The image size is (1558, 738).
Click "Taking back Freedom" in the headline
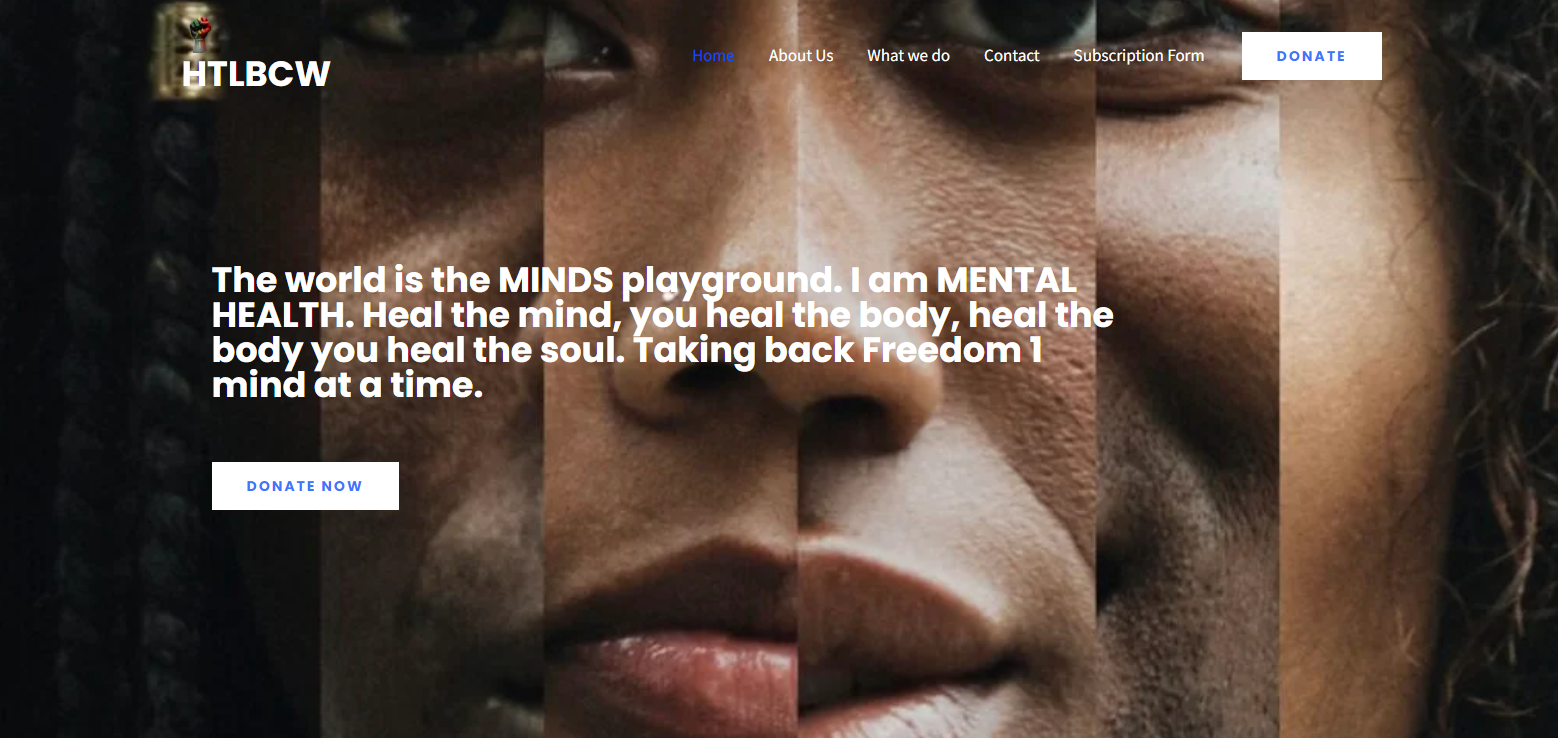pos(827,350)
